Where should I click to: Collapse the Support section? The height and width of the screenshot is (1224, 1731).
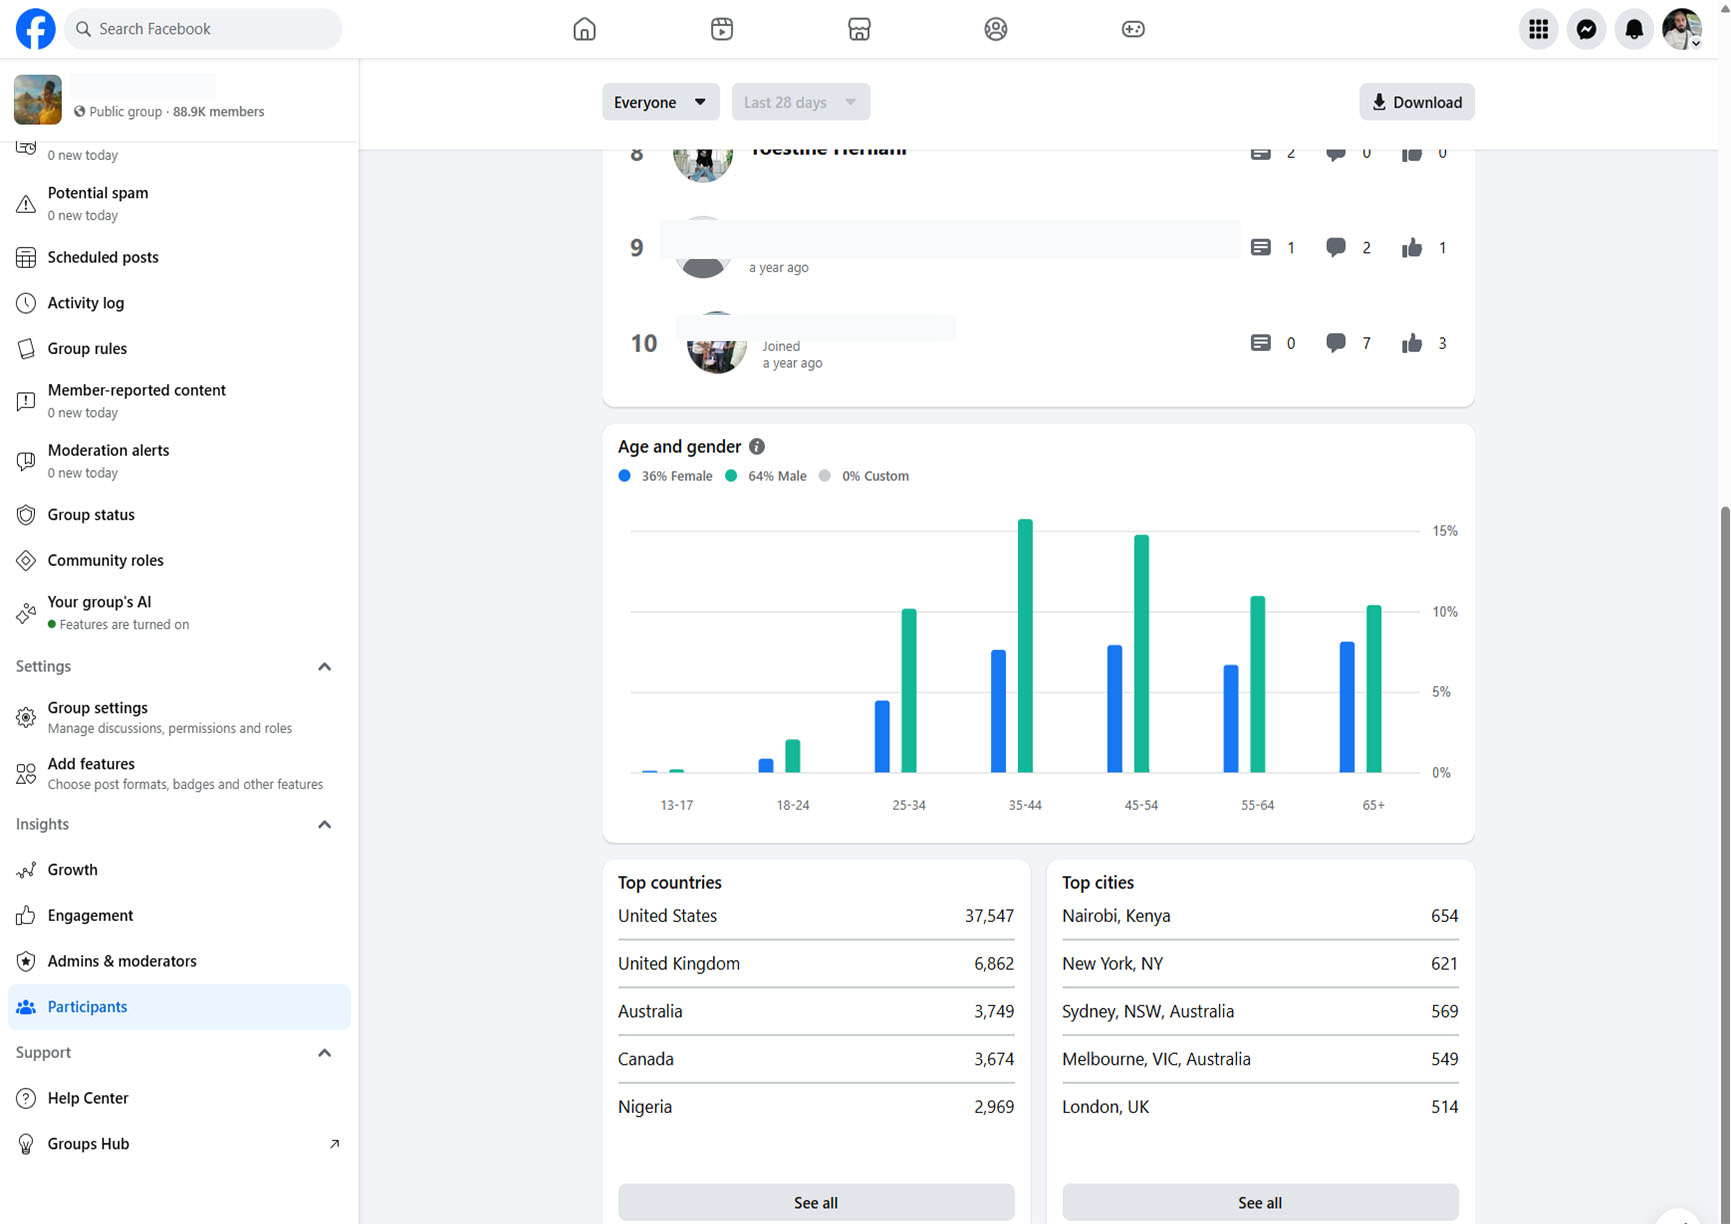point(324,1053)
